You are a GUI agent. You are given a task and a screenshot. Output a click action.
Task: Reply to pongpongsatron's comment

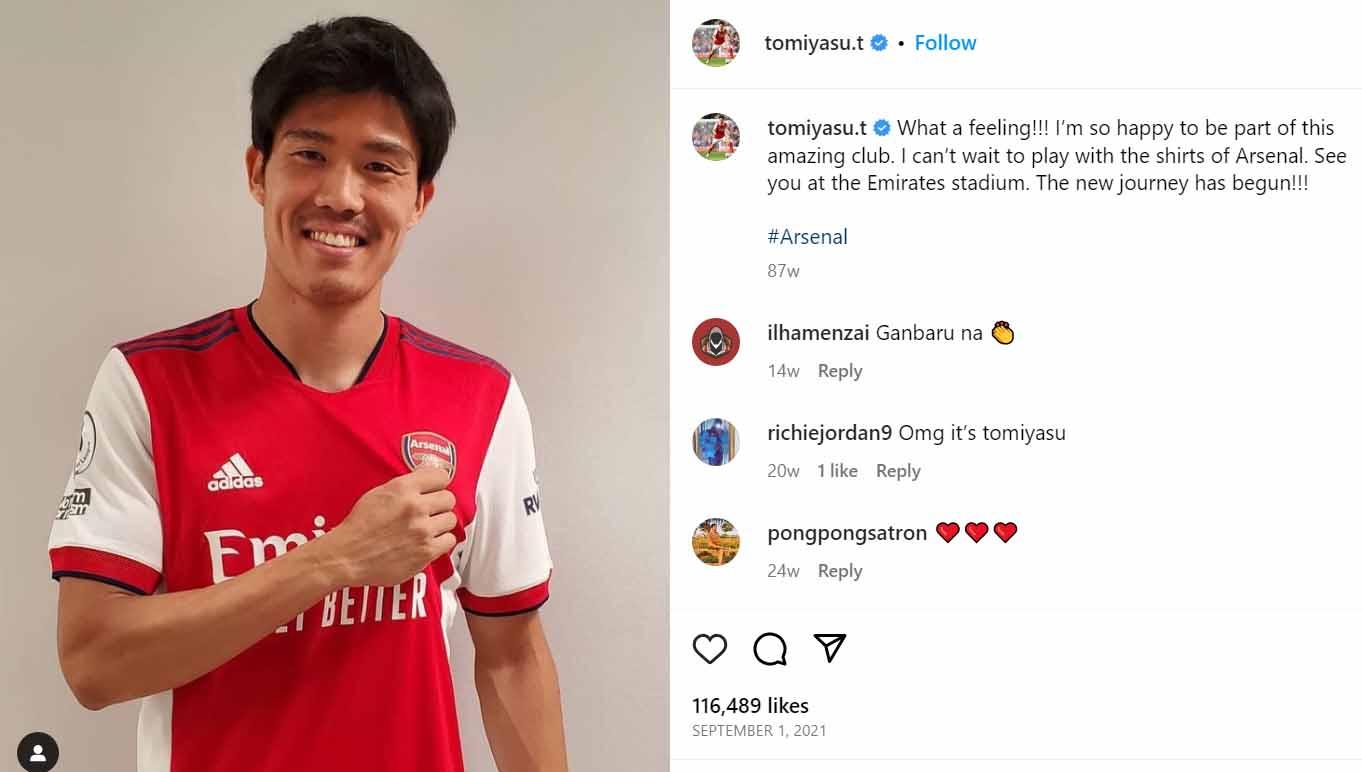[840, 570]
